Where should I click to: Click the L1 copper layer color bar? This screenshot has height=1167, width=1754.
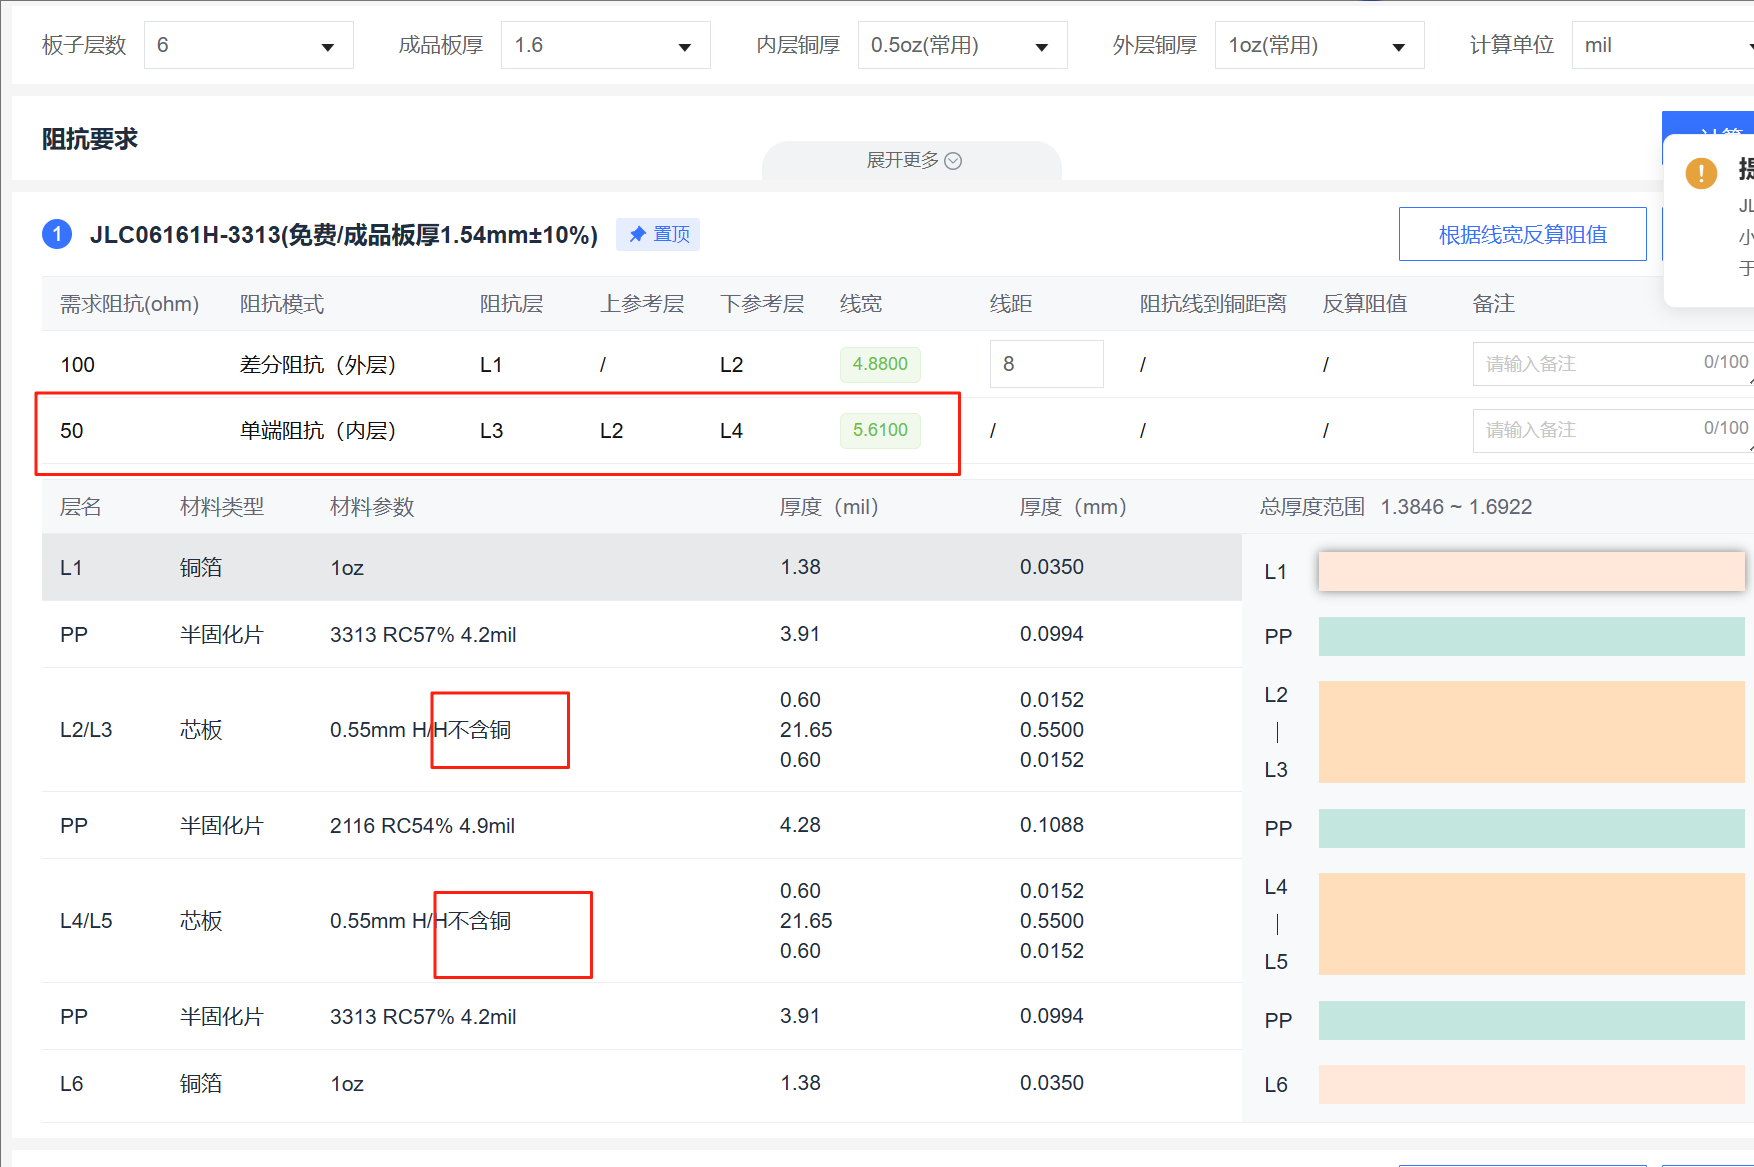[x=1530, y=571]
